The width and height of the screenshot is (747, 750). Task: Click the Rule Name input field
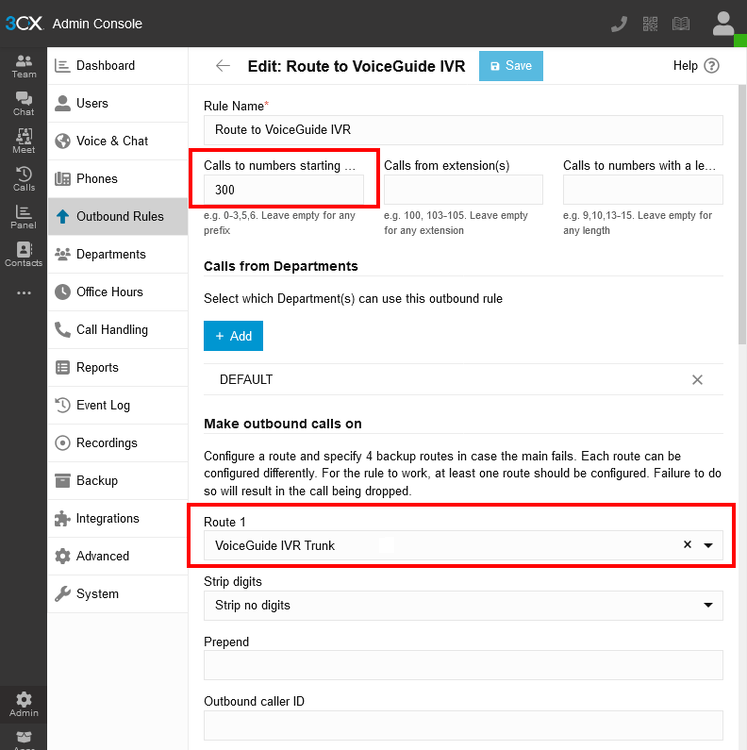coord(463,130)
